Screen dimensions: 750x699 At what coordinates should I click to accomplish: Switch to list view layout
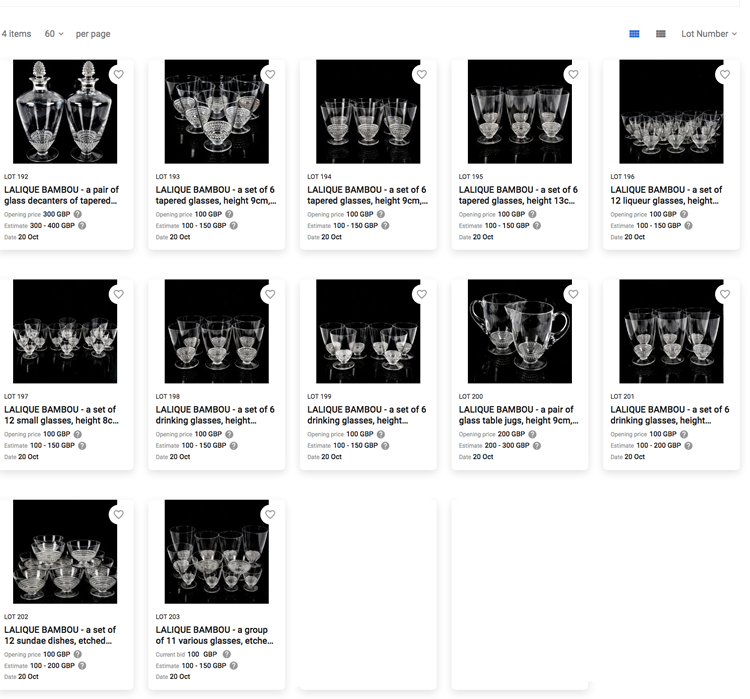click(661, 34)
